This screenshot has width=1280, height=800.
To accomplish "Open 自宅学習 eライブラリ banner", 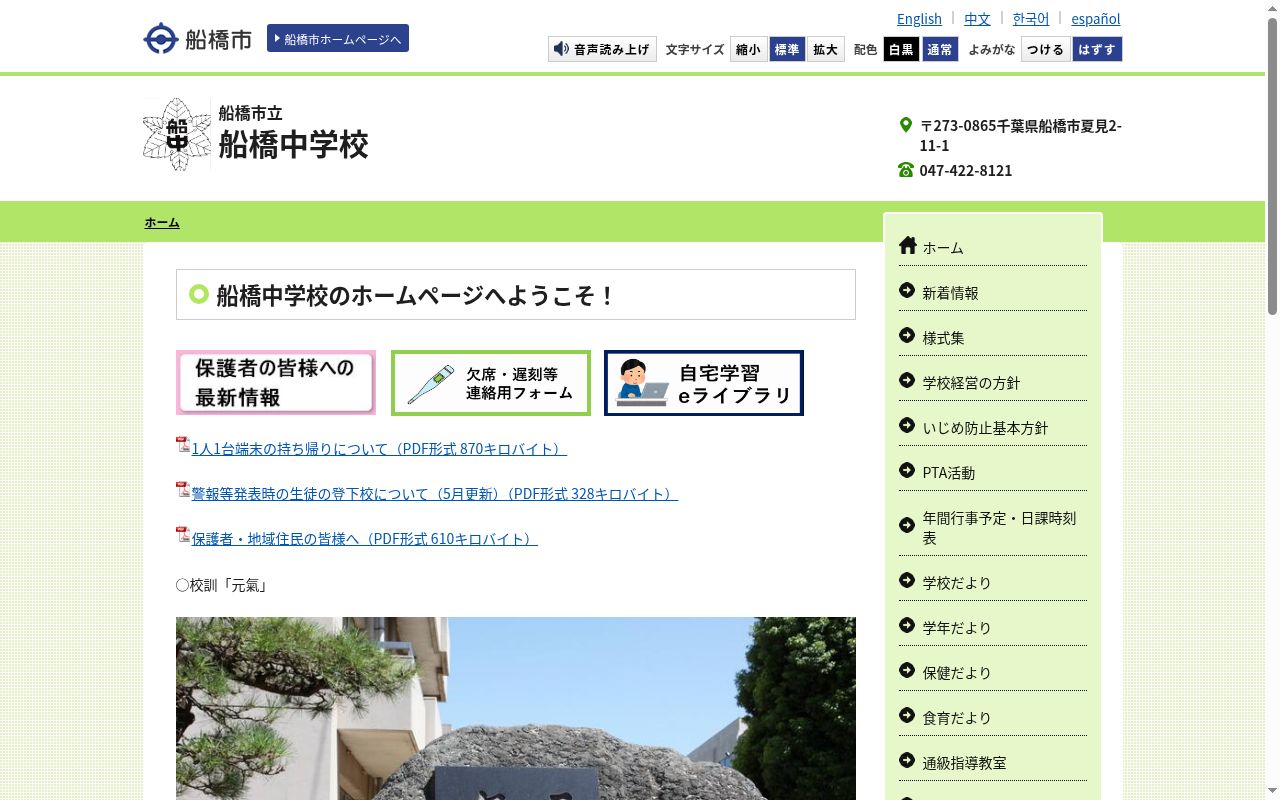I will (704, 382).
